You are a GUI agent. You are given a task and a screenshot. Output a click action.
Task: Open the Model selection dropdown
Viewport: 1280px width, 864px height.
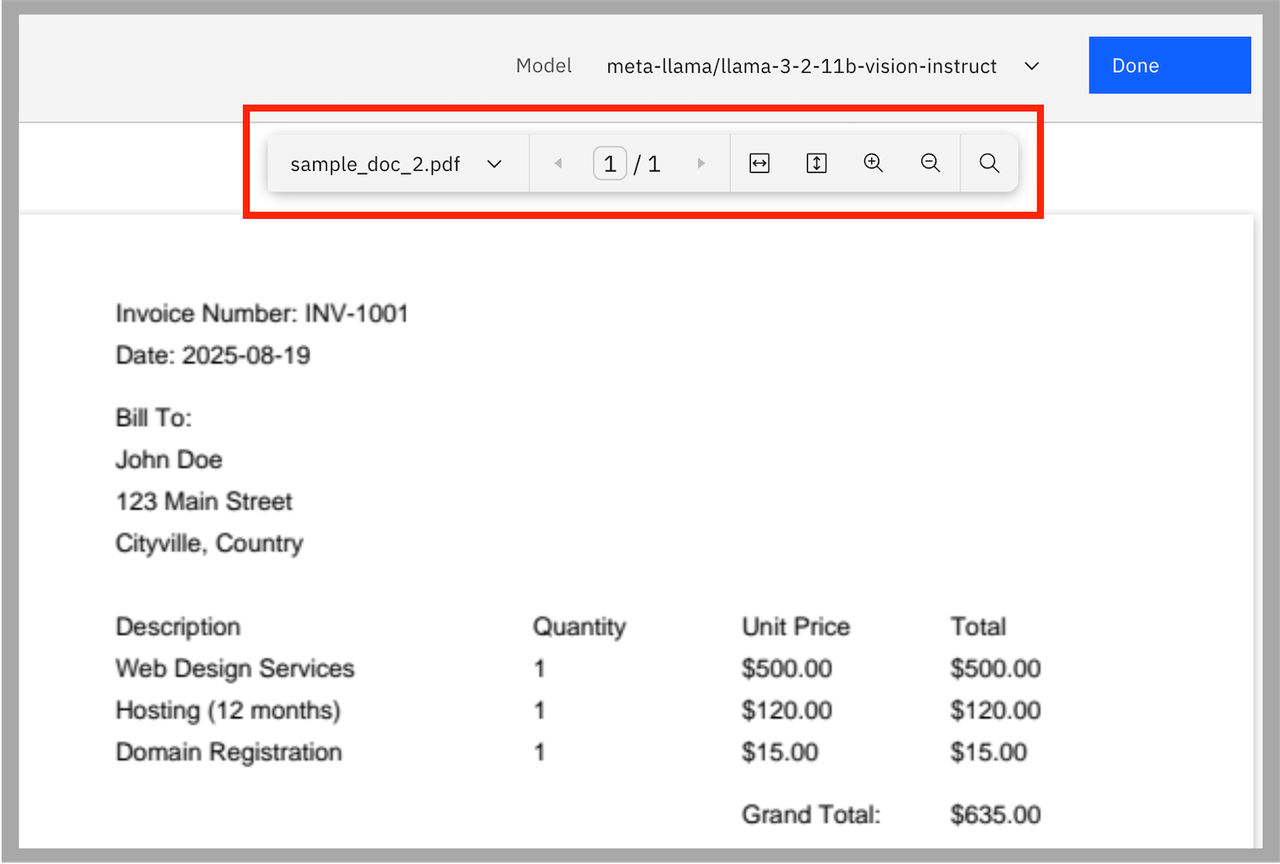coord(822,66)
